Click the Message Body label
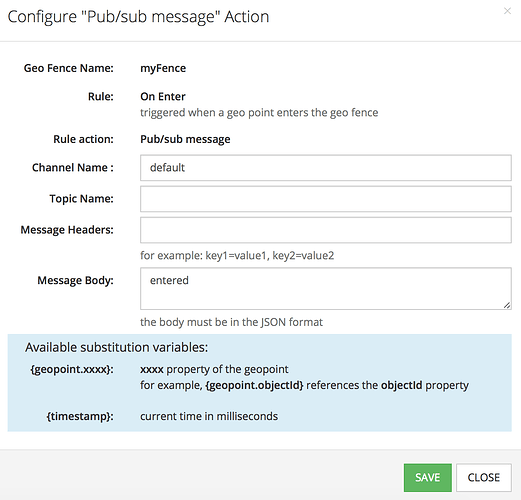 [x=75, y=280]
